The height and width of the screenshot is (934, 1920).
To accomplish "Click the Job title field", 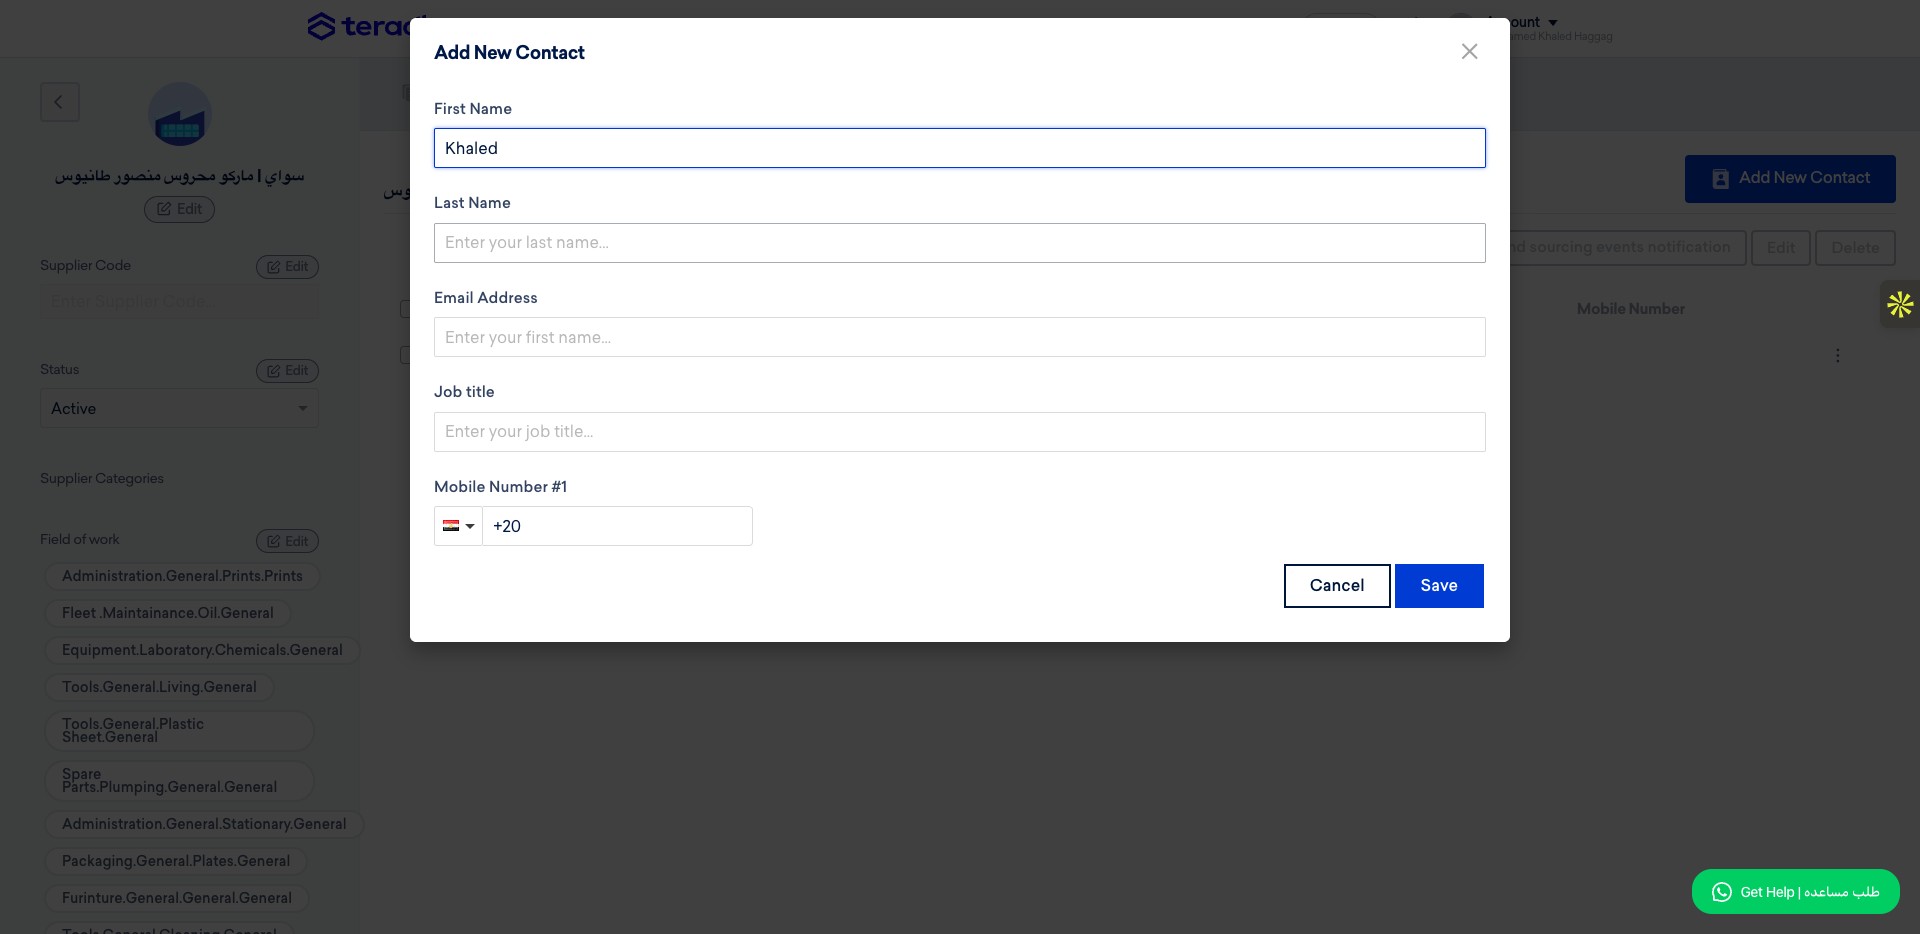I will click(960, 432).
